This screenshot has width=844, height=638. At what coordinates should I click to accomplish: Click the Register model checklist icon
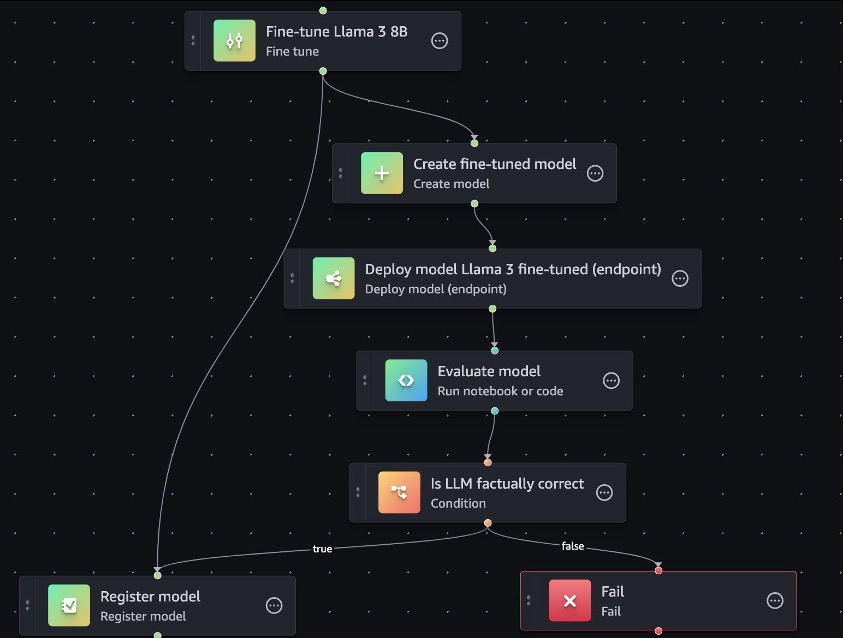tap(69, 605)
